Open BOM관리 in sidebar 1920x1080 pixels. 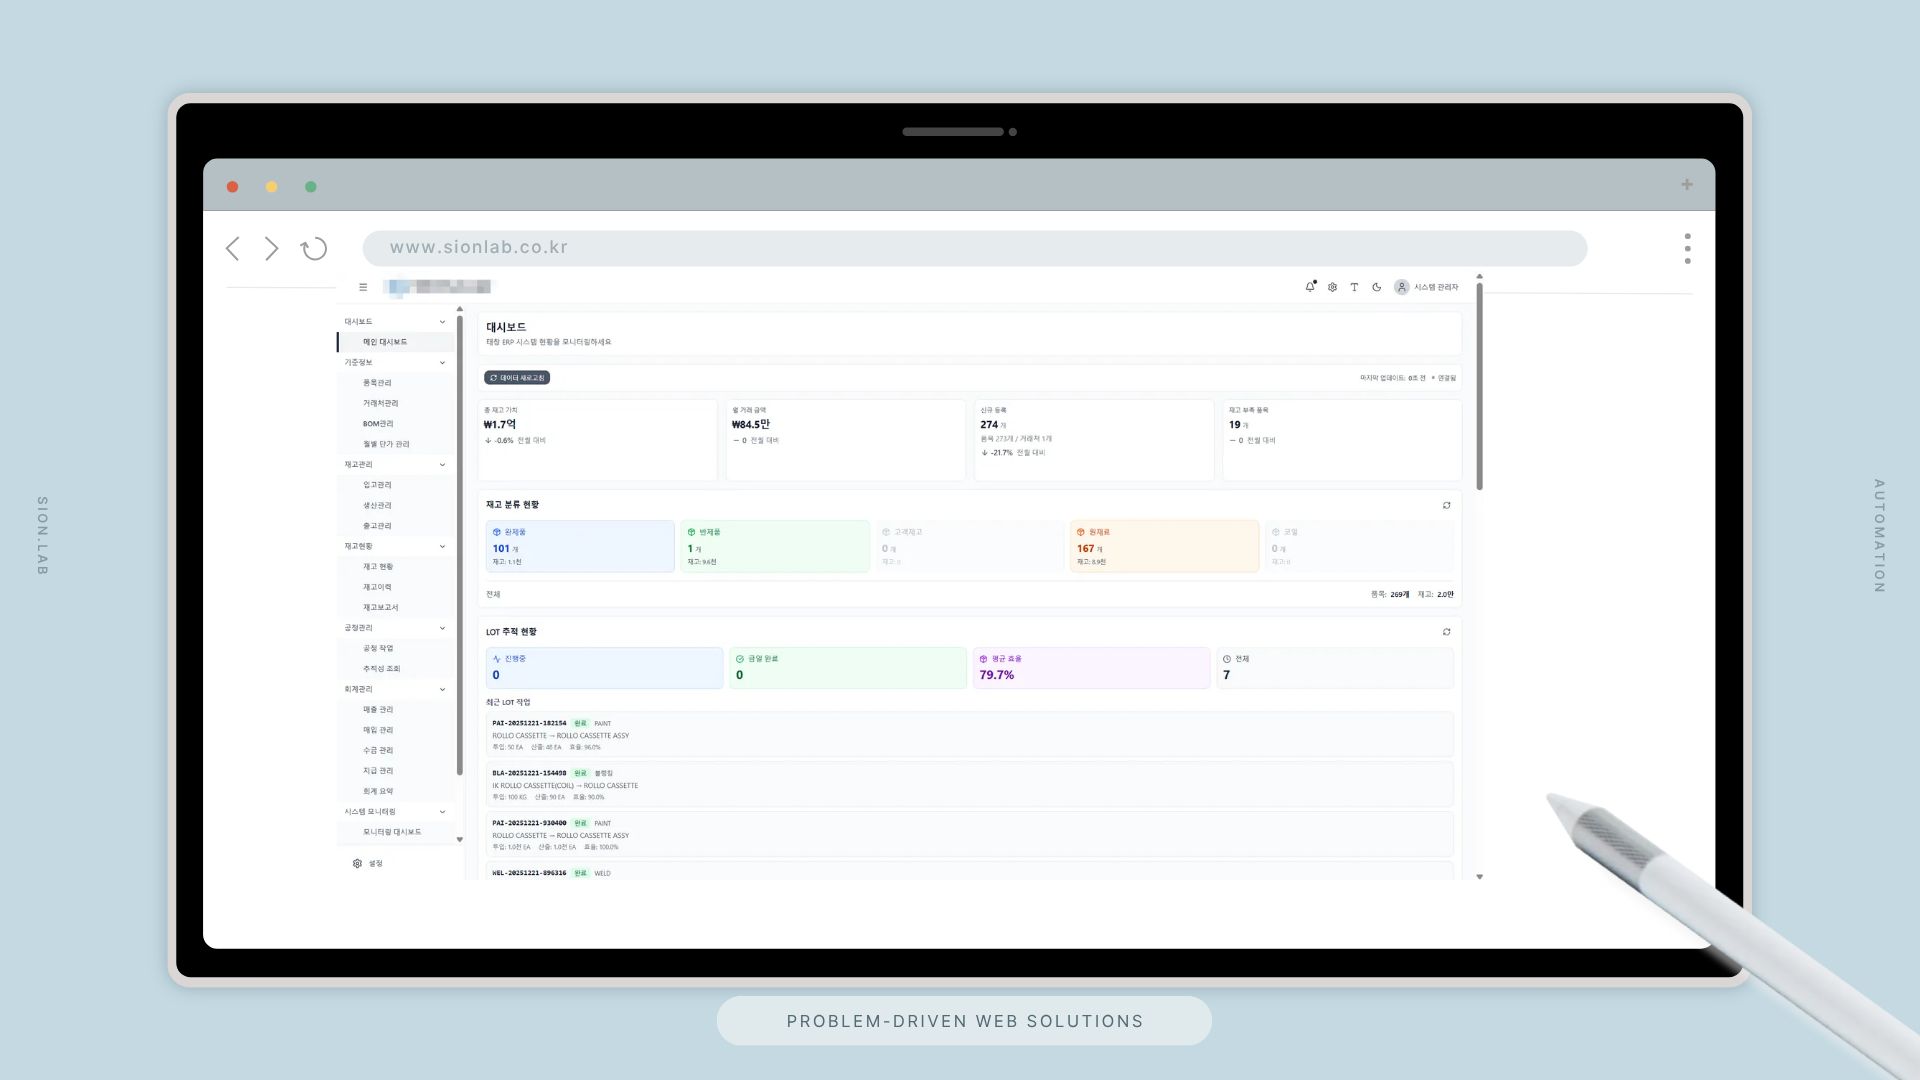(x=378, y=424)
